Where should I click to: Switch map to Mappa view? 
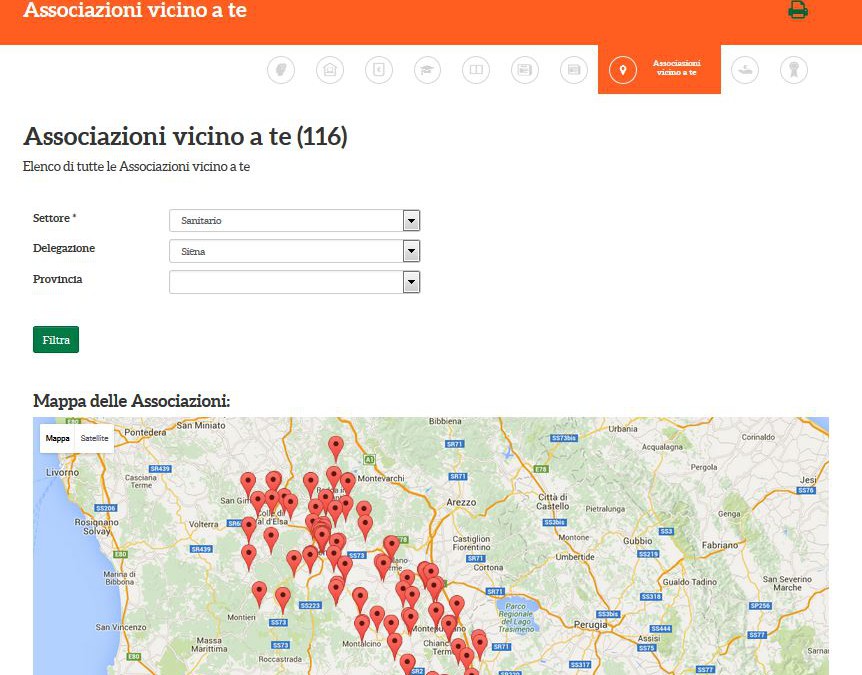coord(58,438)
